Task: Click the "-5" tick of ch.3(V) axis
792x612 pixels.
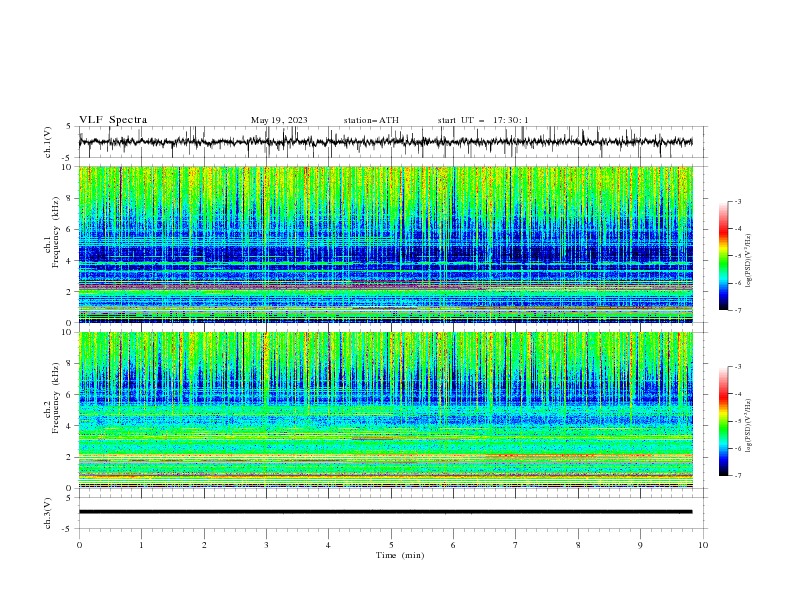Action: [x=68, y=529]
